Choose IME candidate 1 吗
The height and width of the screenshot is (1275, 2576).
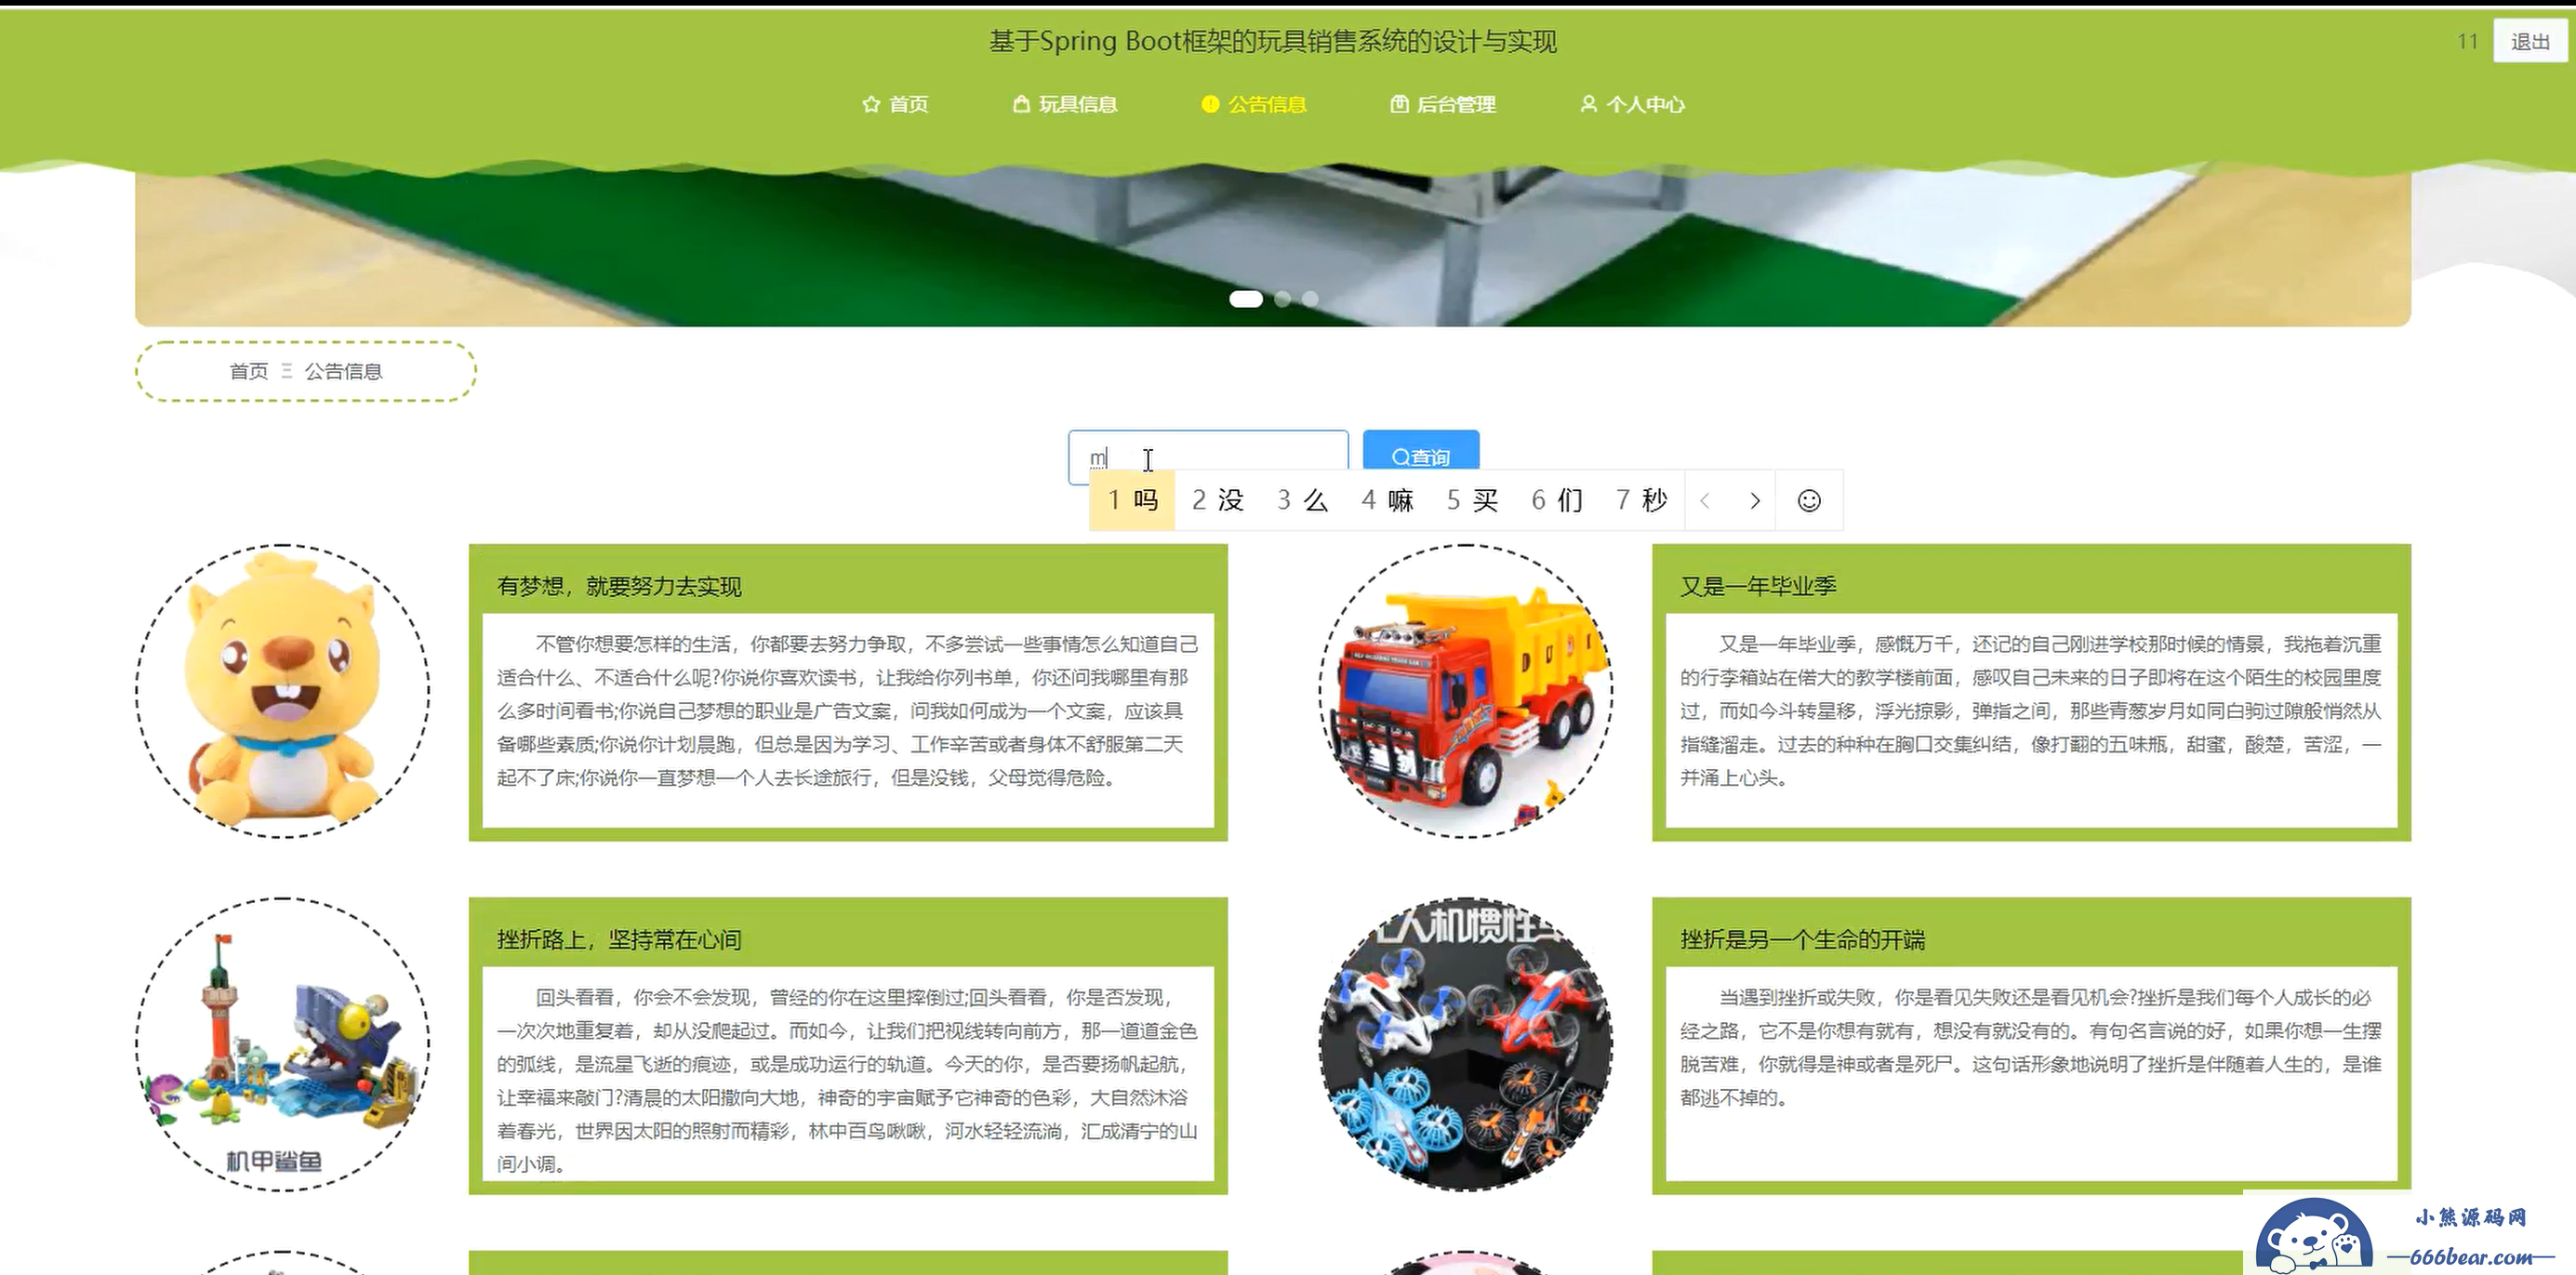(1132, 500)
